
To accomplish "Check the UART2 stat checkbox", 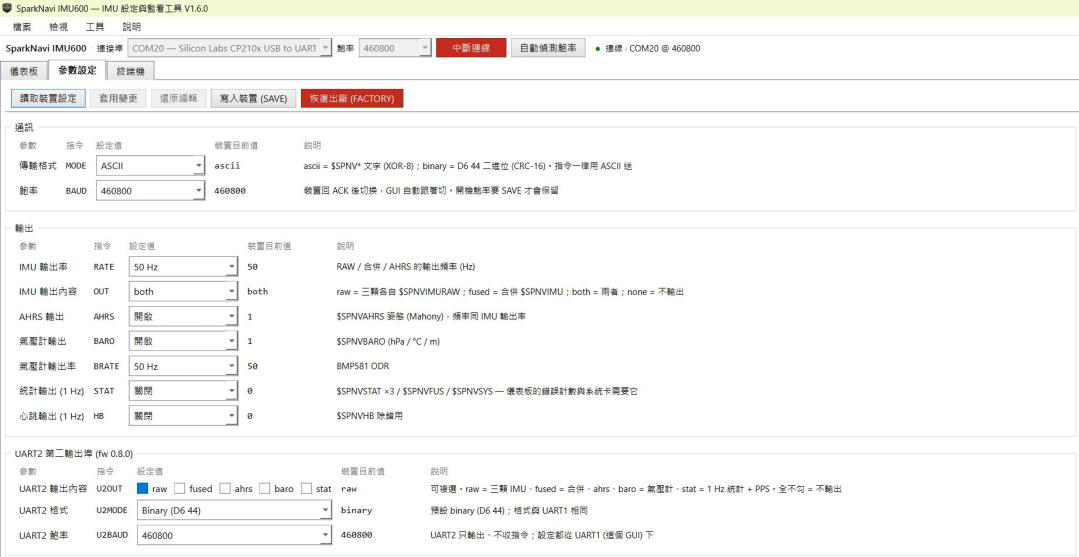I will point(306,488).
